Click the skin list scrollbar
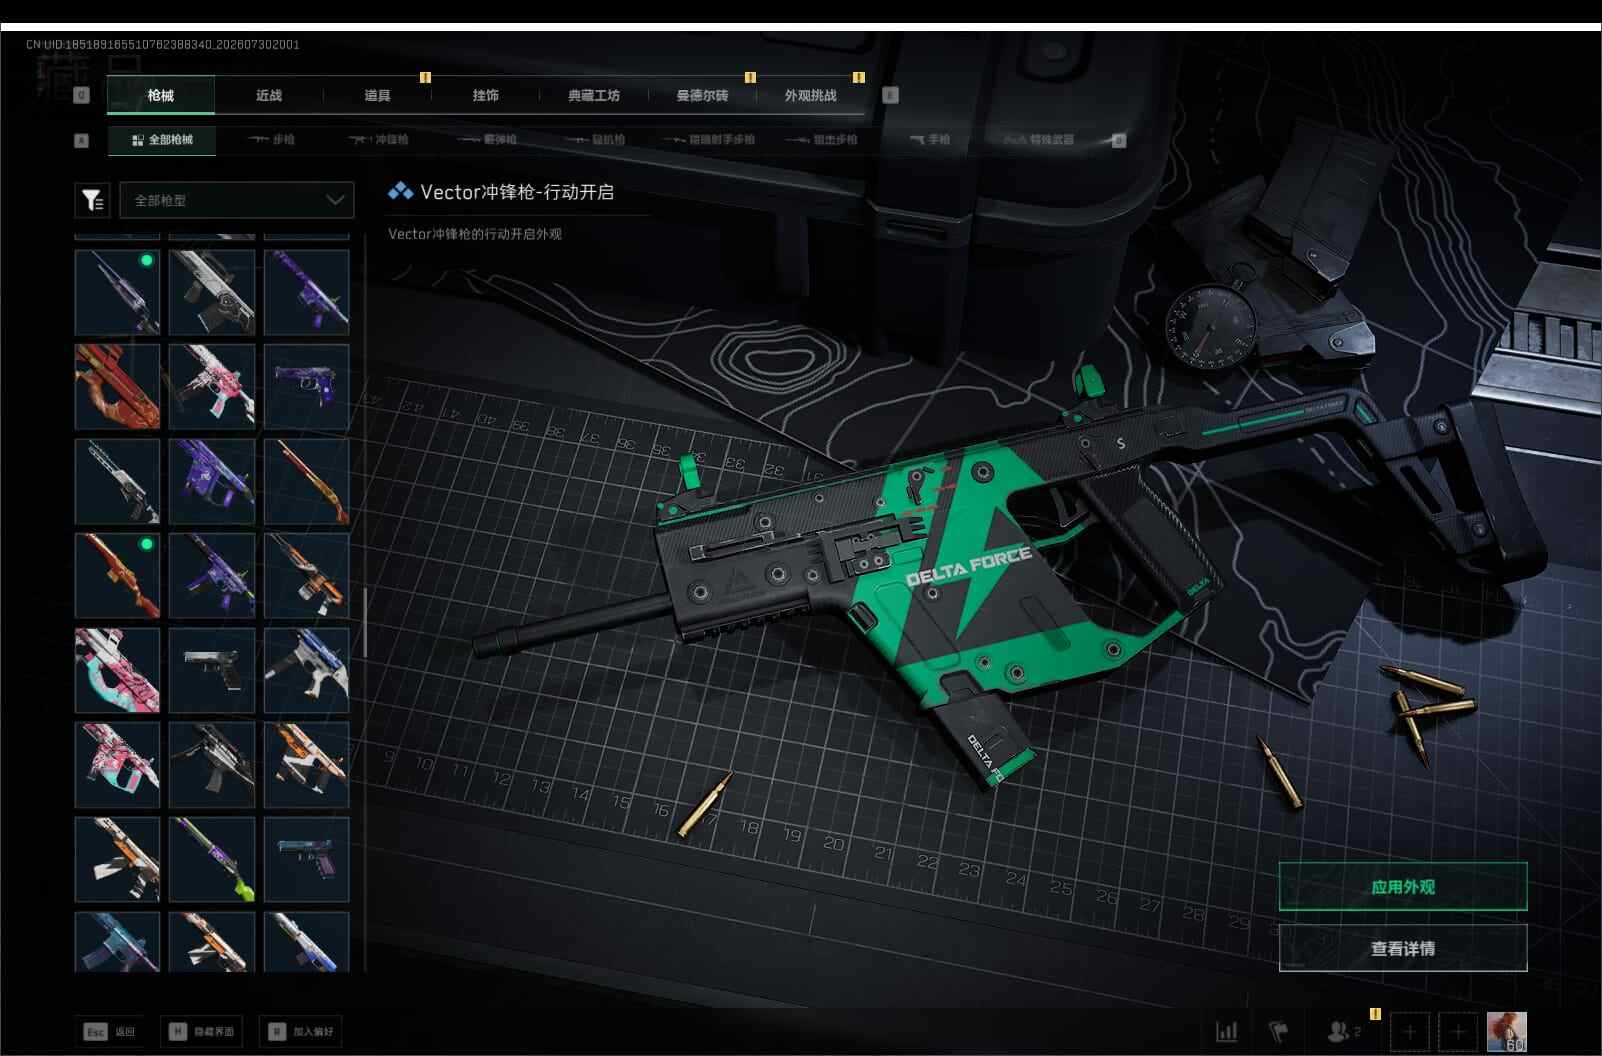 pos(365,623)
